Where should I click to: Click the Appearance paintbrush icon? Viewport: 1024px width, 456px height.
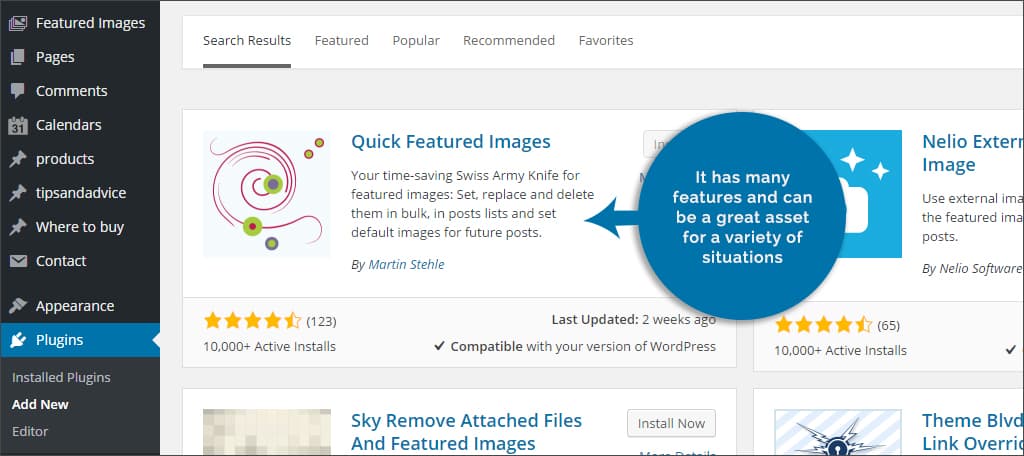(x=18, y=306)
